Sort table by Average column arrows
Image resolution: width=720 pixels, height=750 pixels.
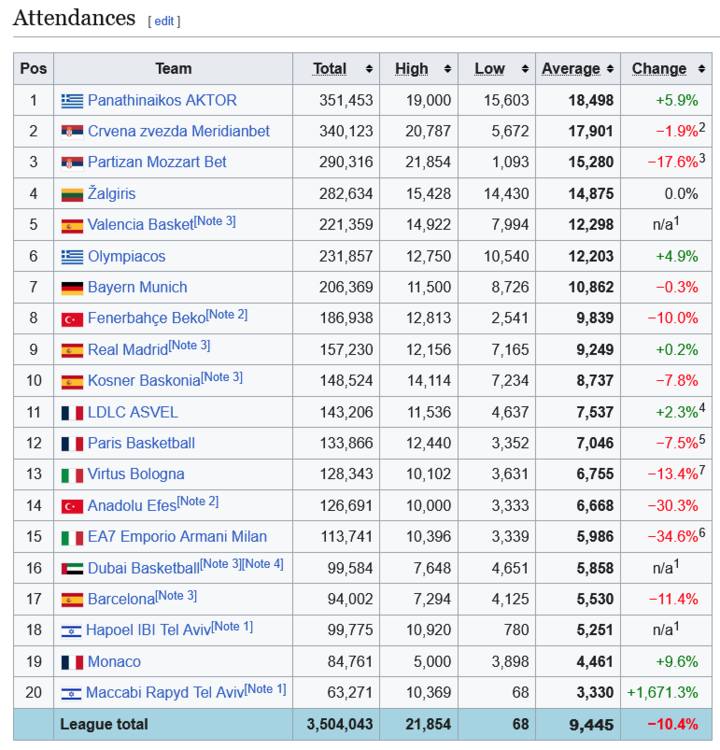pyautogui.click(x=609, y=69)
